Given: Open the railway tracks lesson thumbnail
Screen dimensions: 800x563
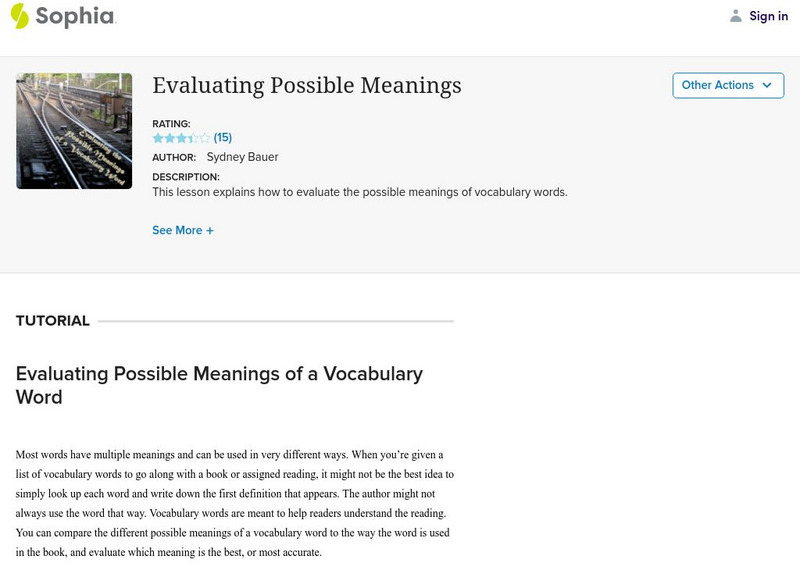Looking at the screenshot, I should point(74,131).
